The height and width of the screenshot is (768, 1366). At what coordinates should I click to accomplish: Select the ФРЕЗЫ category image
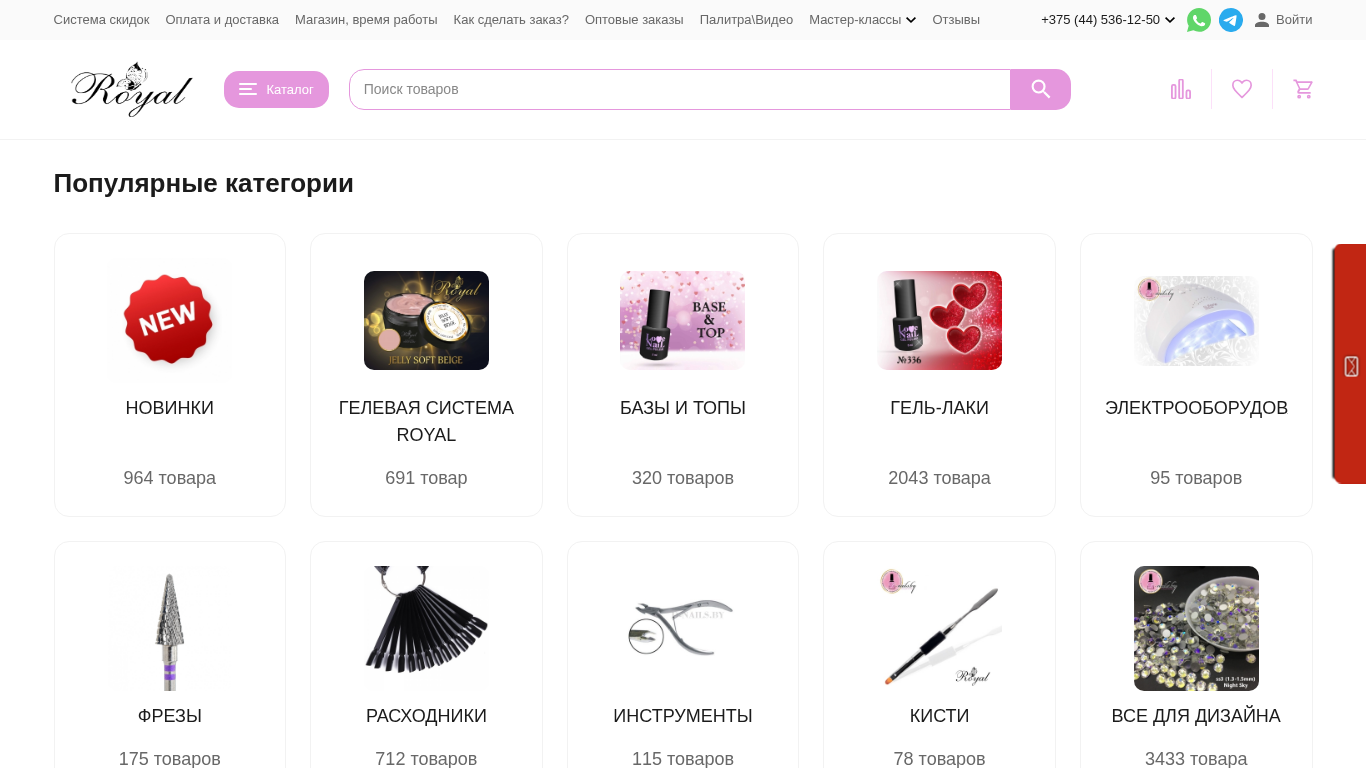170,628
